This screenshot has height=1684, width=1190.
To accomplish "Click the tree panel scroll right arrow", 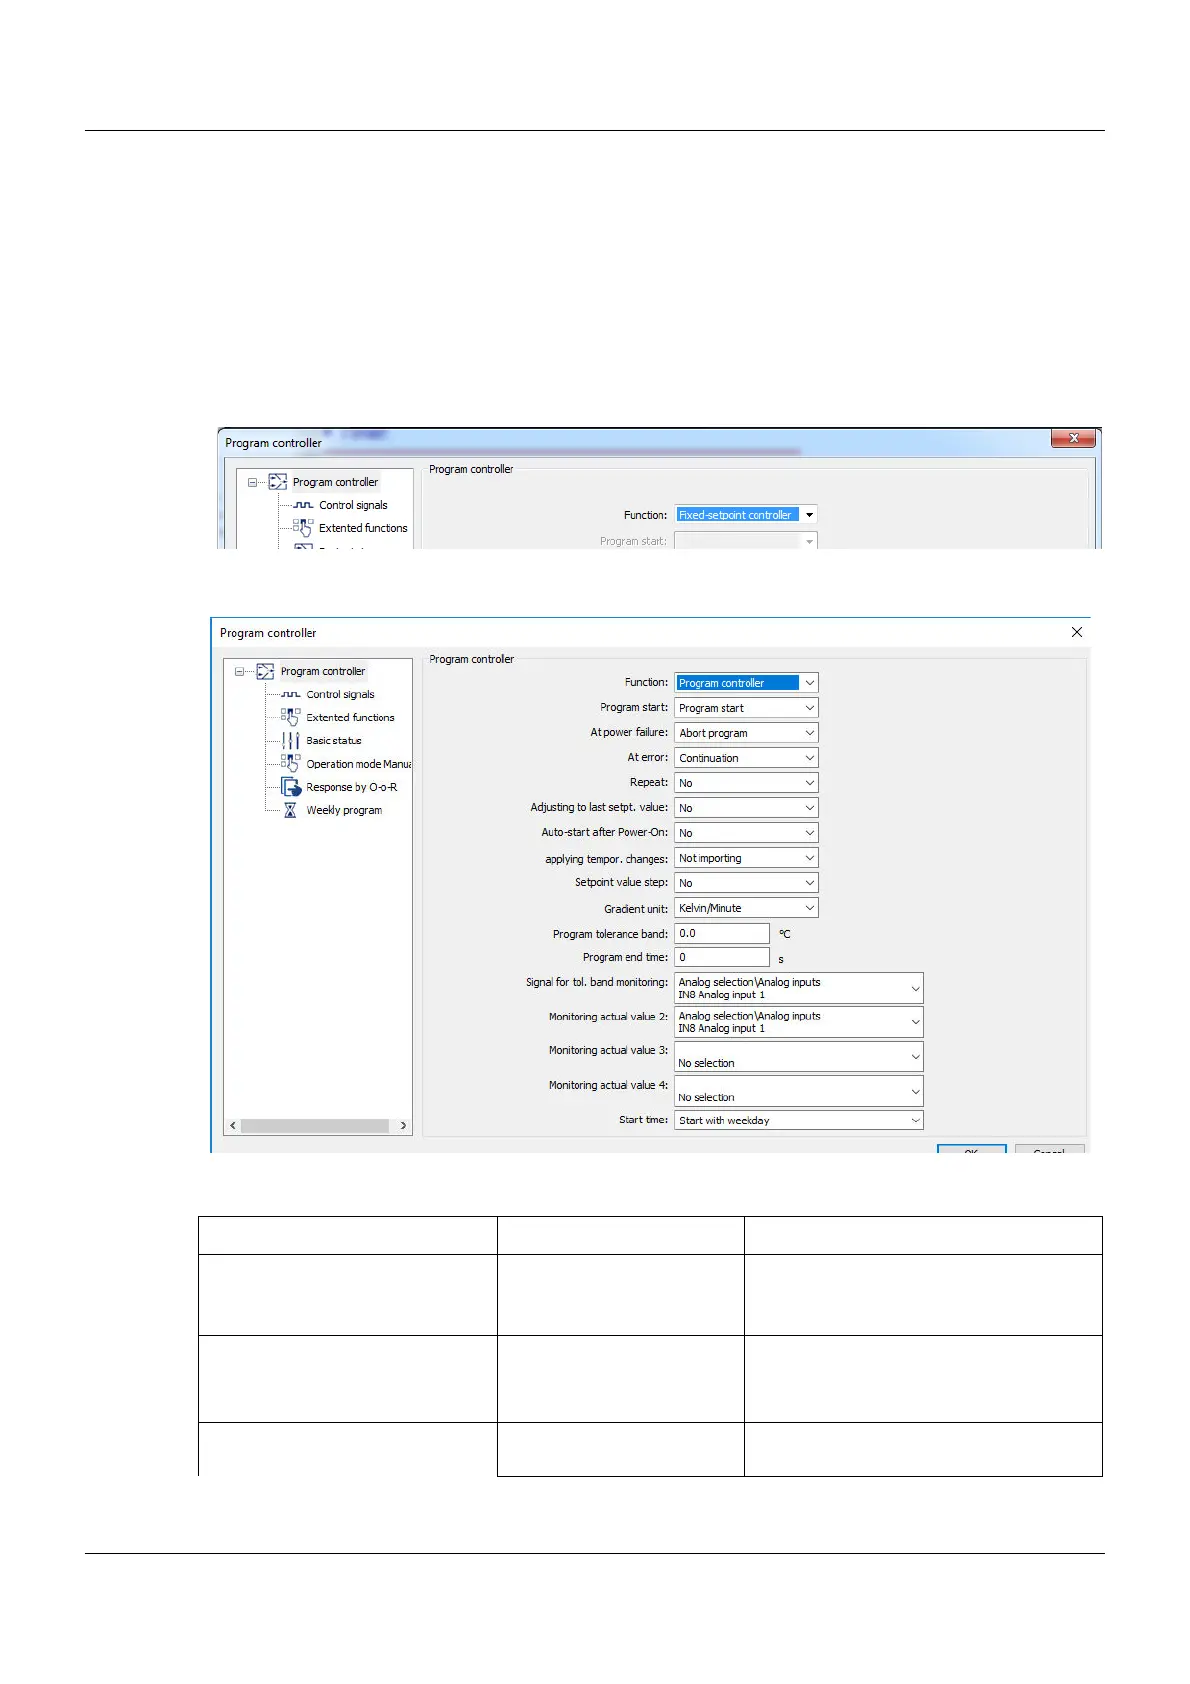I will click(403, 1126).
